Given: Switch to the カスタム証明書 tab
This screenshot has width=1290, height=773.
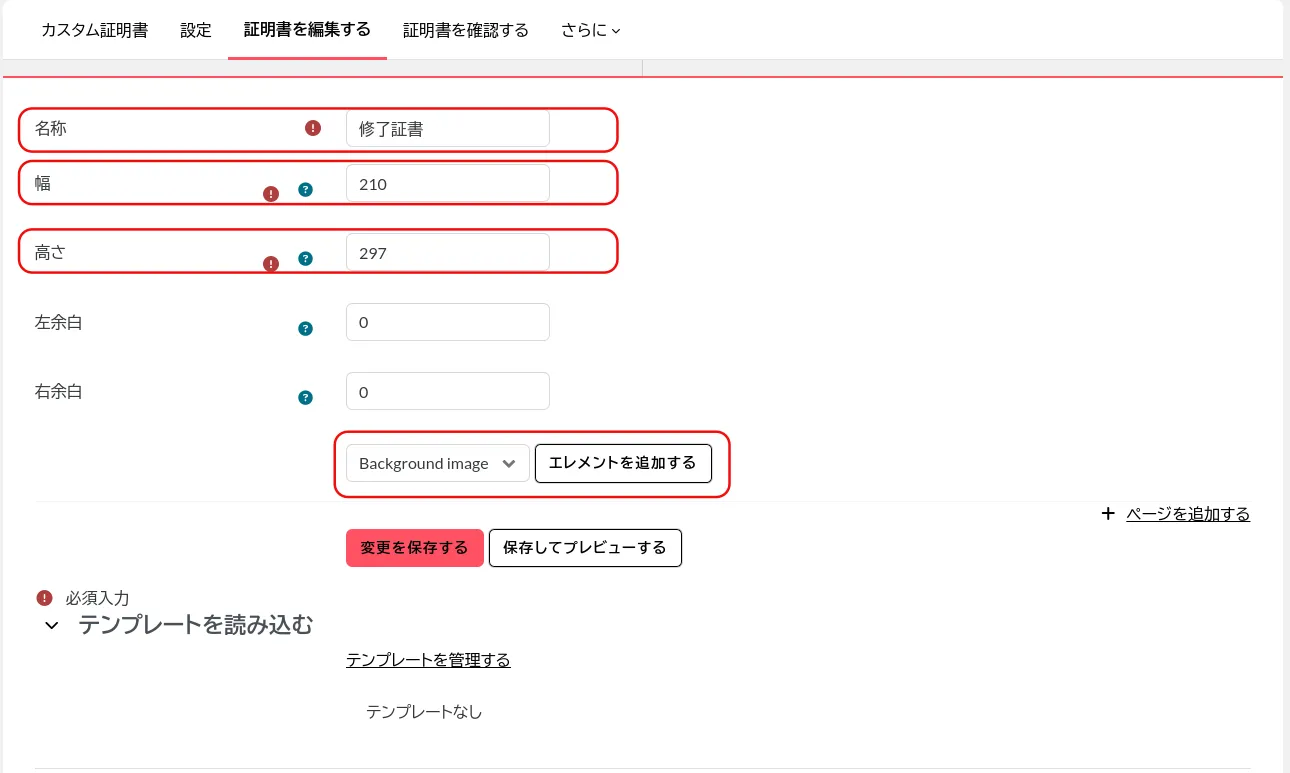Looking at the screenshot, I should point(94,30).
